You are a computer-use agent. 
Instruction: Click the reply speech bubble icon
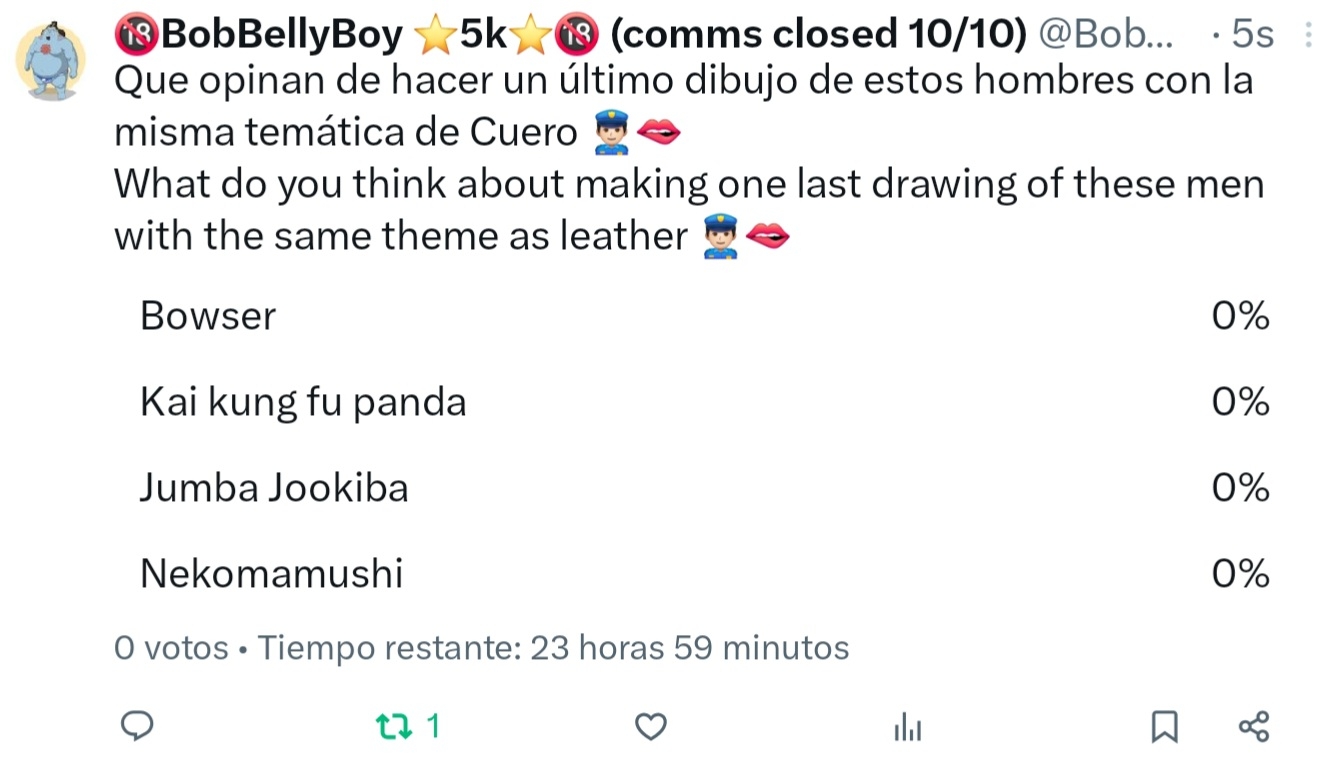tap(136, 726)
